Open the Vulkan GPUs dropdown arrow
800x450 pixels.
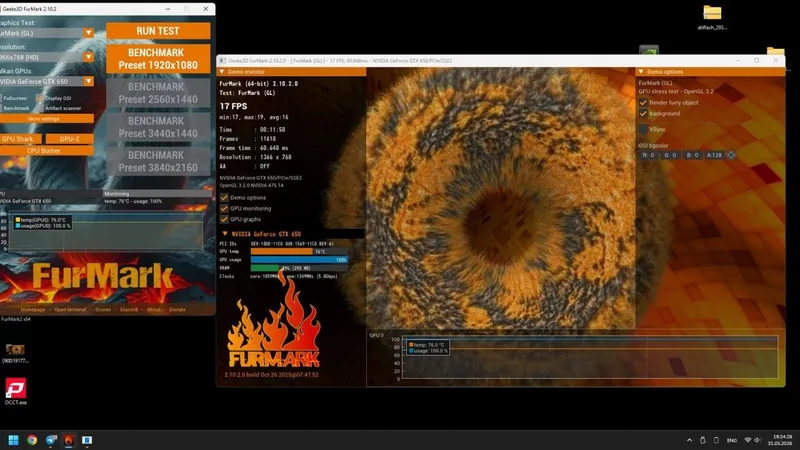pos(89,81)
